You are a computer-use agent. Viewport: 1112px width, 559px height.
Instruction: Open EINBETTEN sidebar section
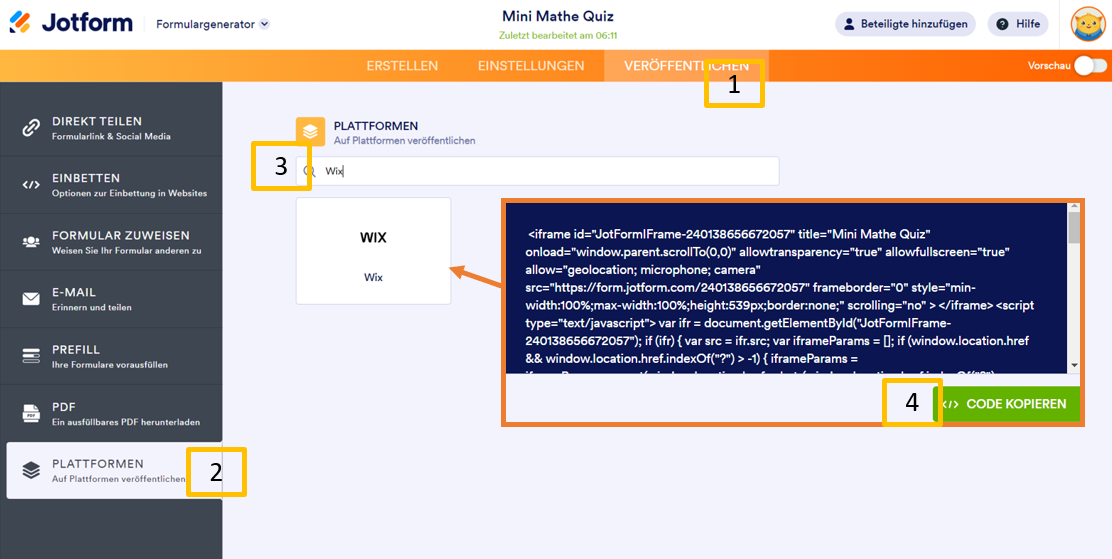click(x=111, y=185)
